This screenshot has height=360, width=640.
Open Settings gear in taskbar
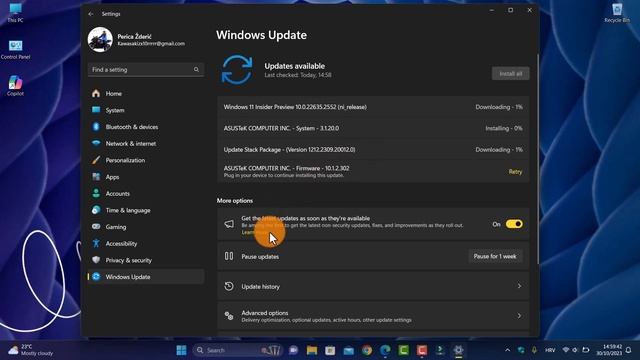pyautogui.click(x=458, y=350)
